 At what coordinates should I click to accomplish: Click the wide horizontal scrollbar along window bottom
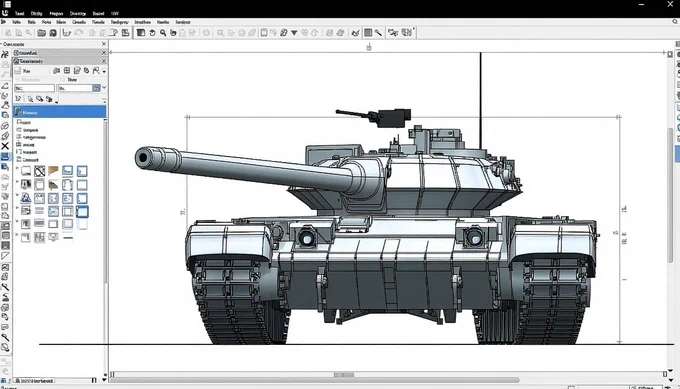314,380
